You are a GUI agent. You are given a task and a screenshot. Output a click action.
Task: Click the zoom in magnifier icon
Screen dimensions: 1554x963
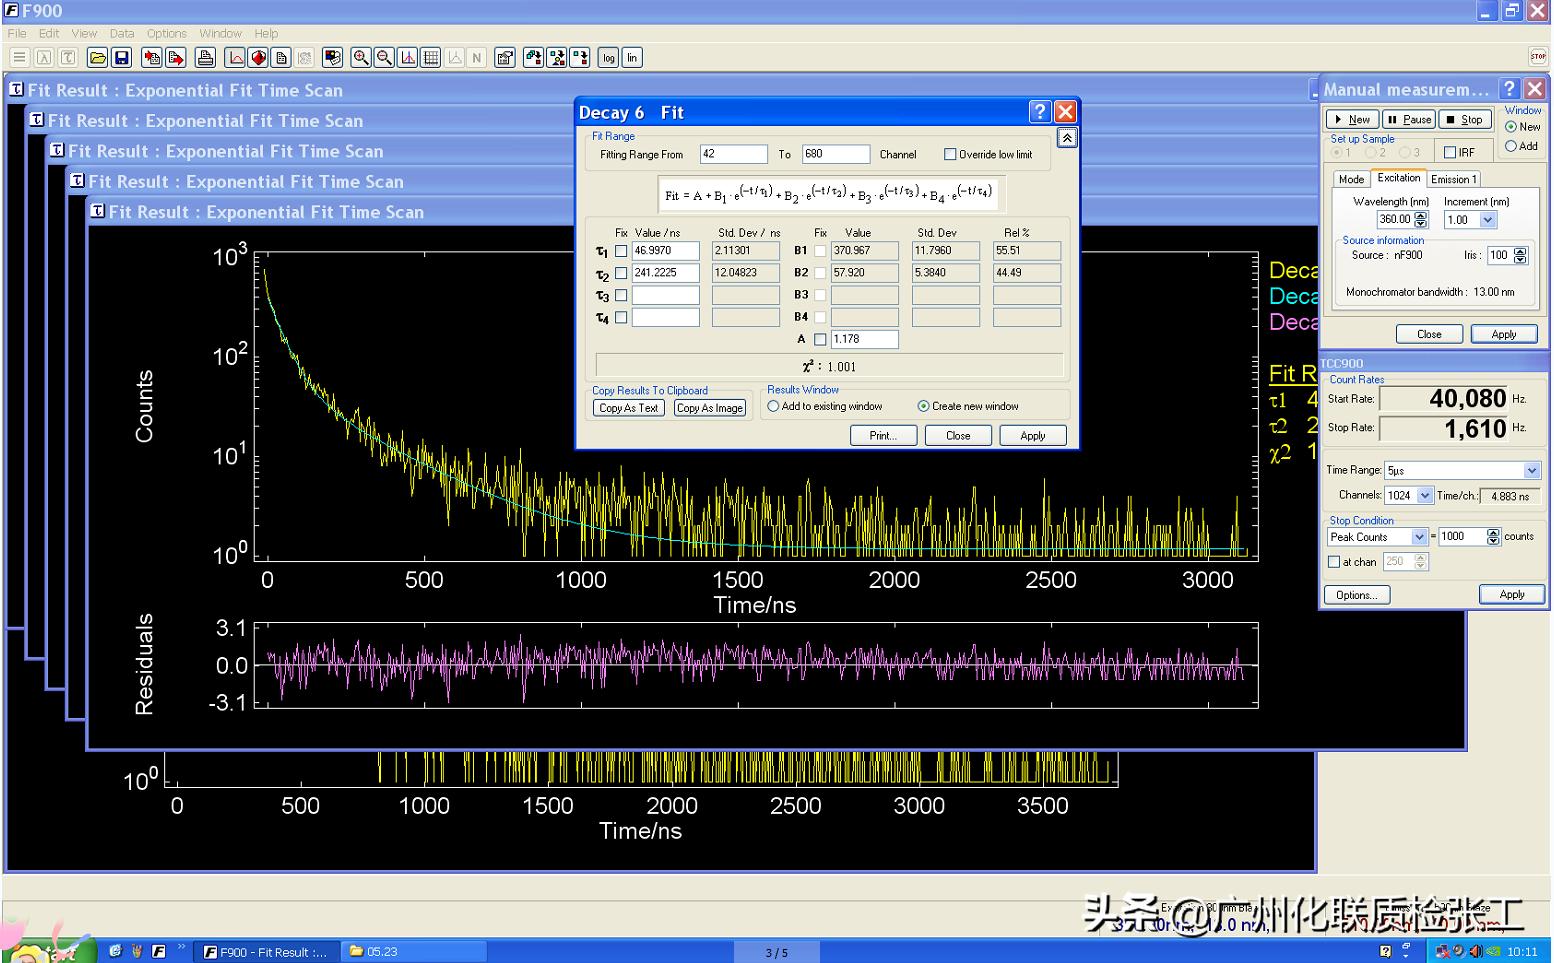(361, 58)
